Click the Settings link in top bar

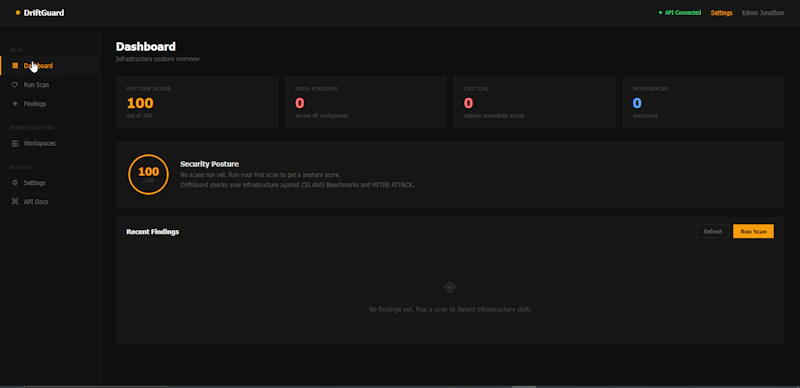point(721,13)
